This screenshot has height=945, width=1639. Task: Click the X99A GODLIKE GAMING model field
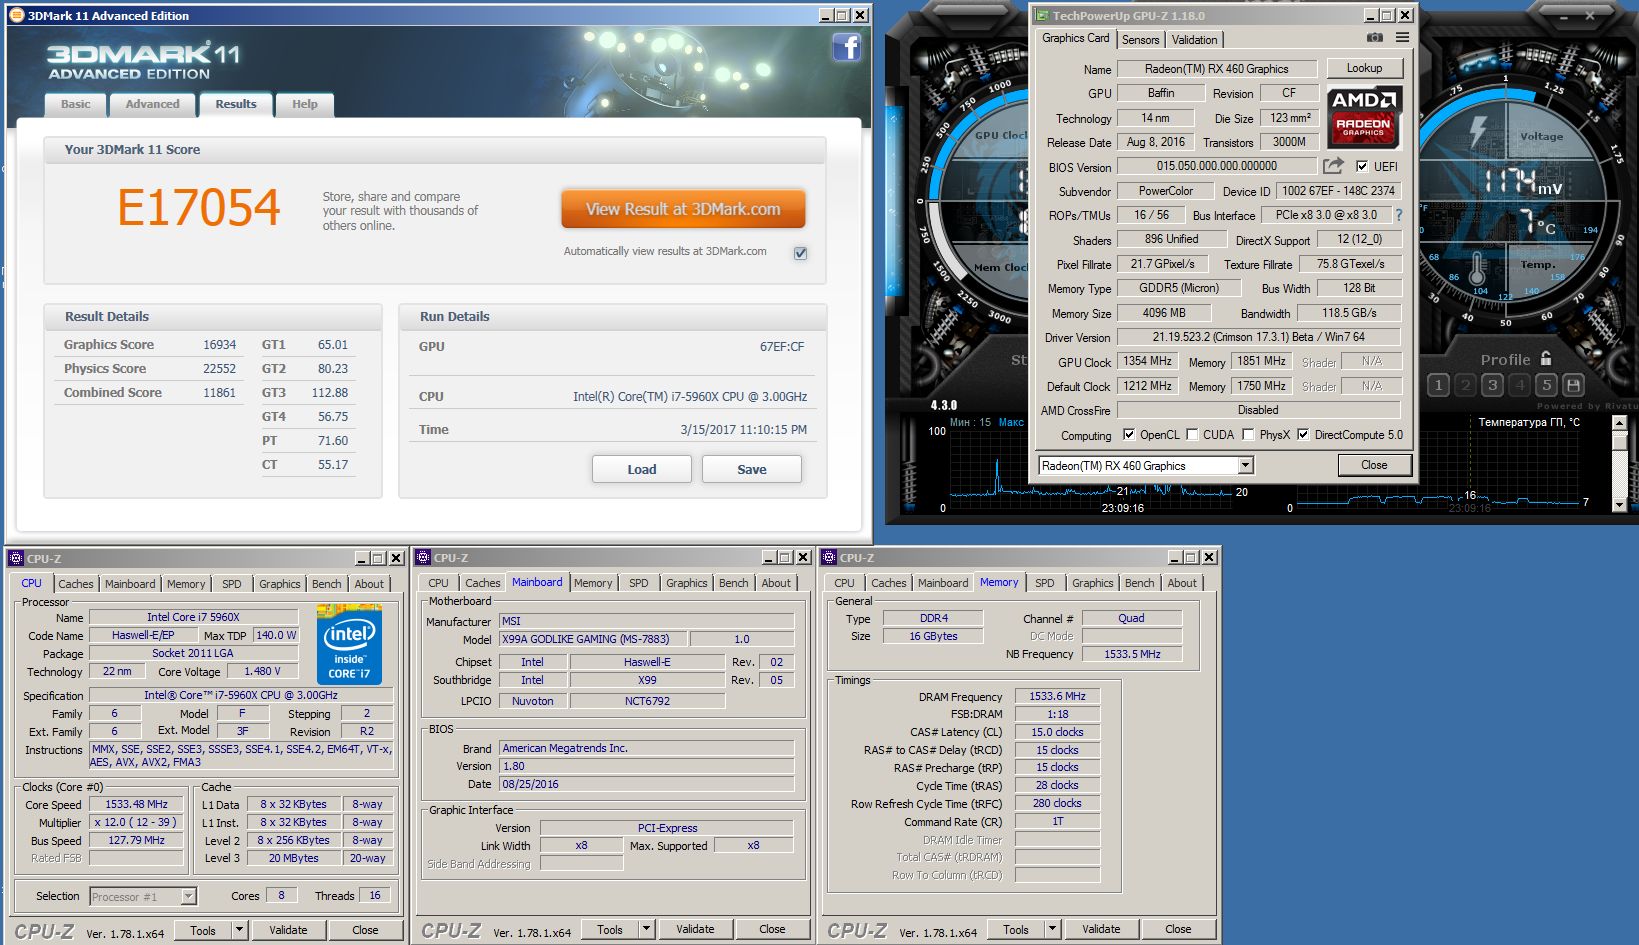point(592,639)
